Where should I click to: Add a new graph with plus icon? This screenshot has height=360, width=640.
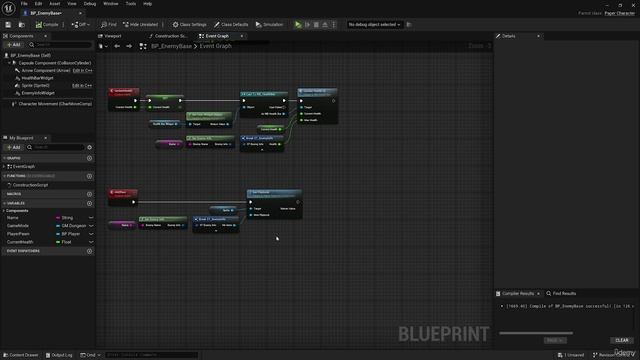pyautogui.click(x=89, y=158)
